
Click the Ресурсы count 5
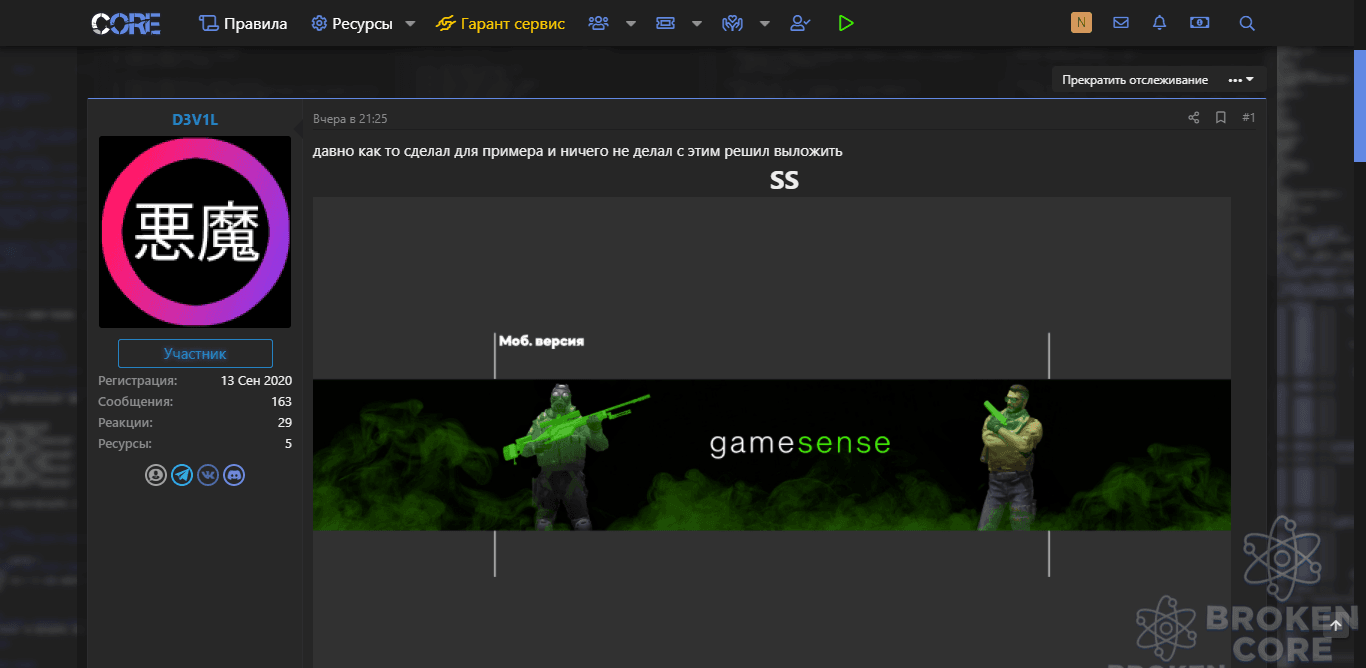pos(288,443)
